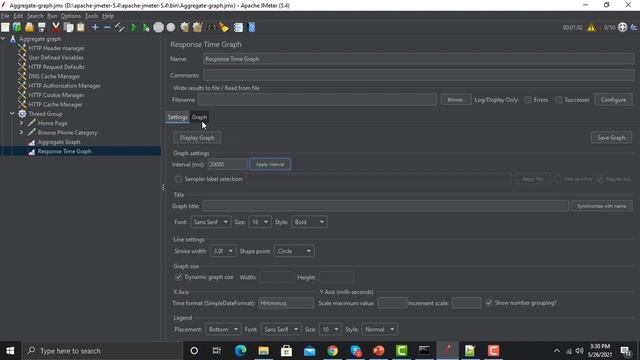Click the Reset search brush icon
The height and width of the screenshot is (360, 640).
(x=224, y=27)
